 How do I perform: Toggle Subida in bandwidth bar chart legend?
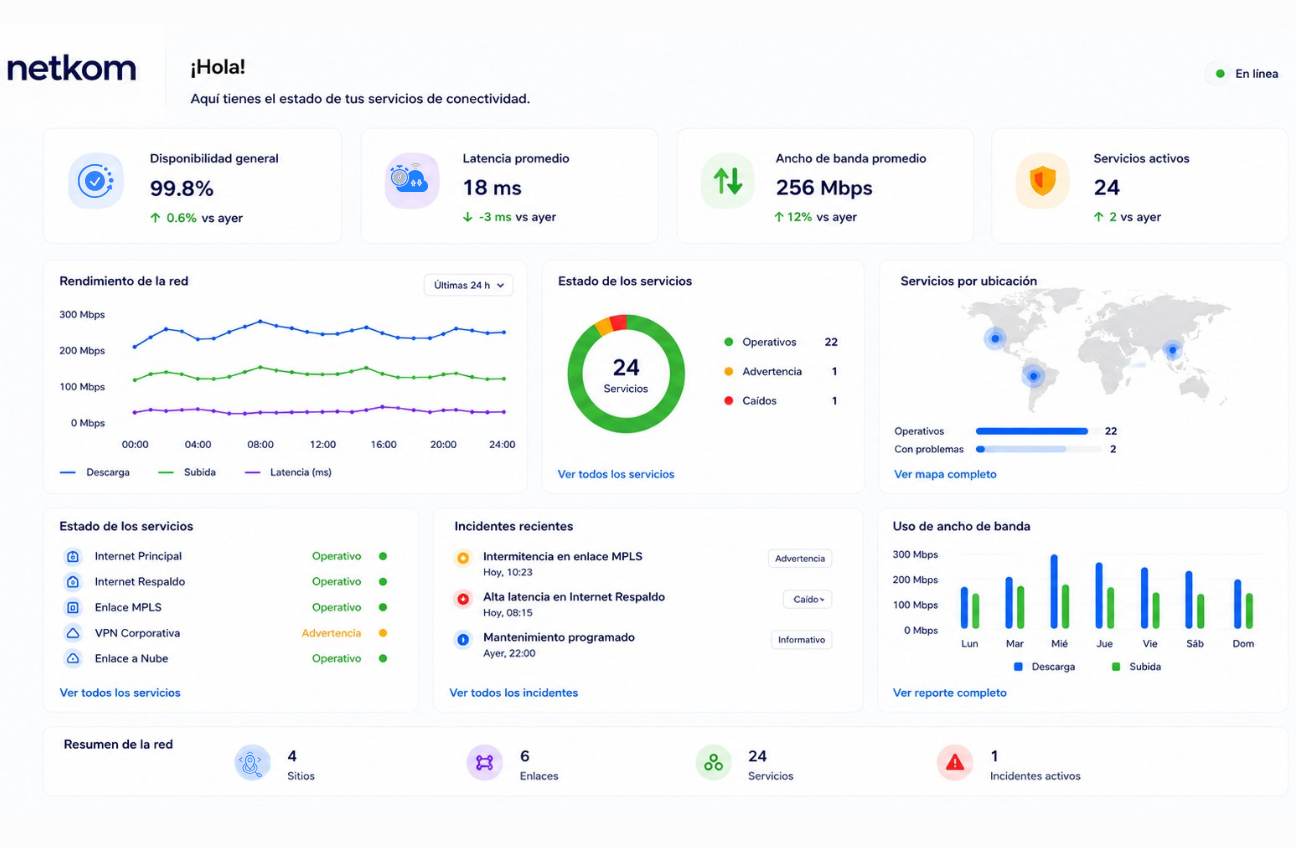1136,666
